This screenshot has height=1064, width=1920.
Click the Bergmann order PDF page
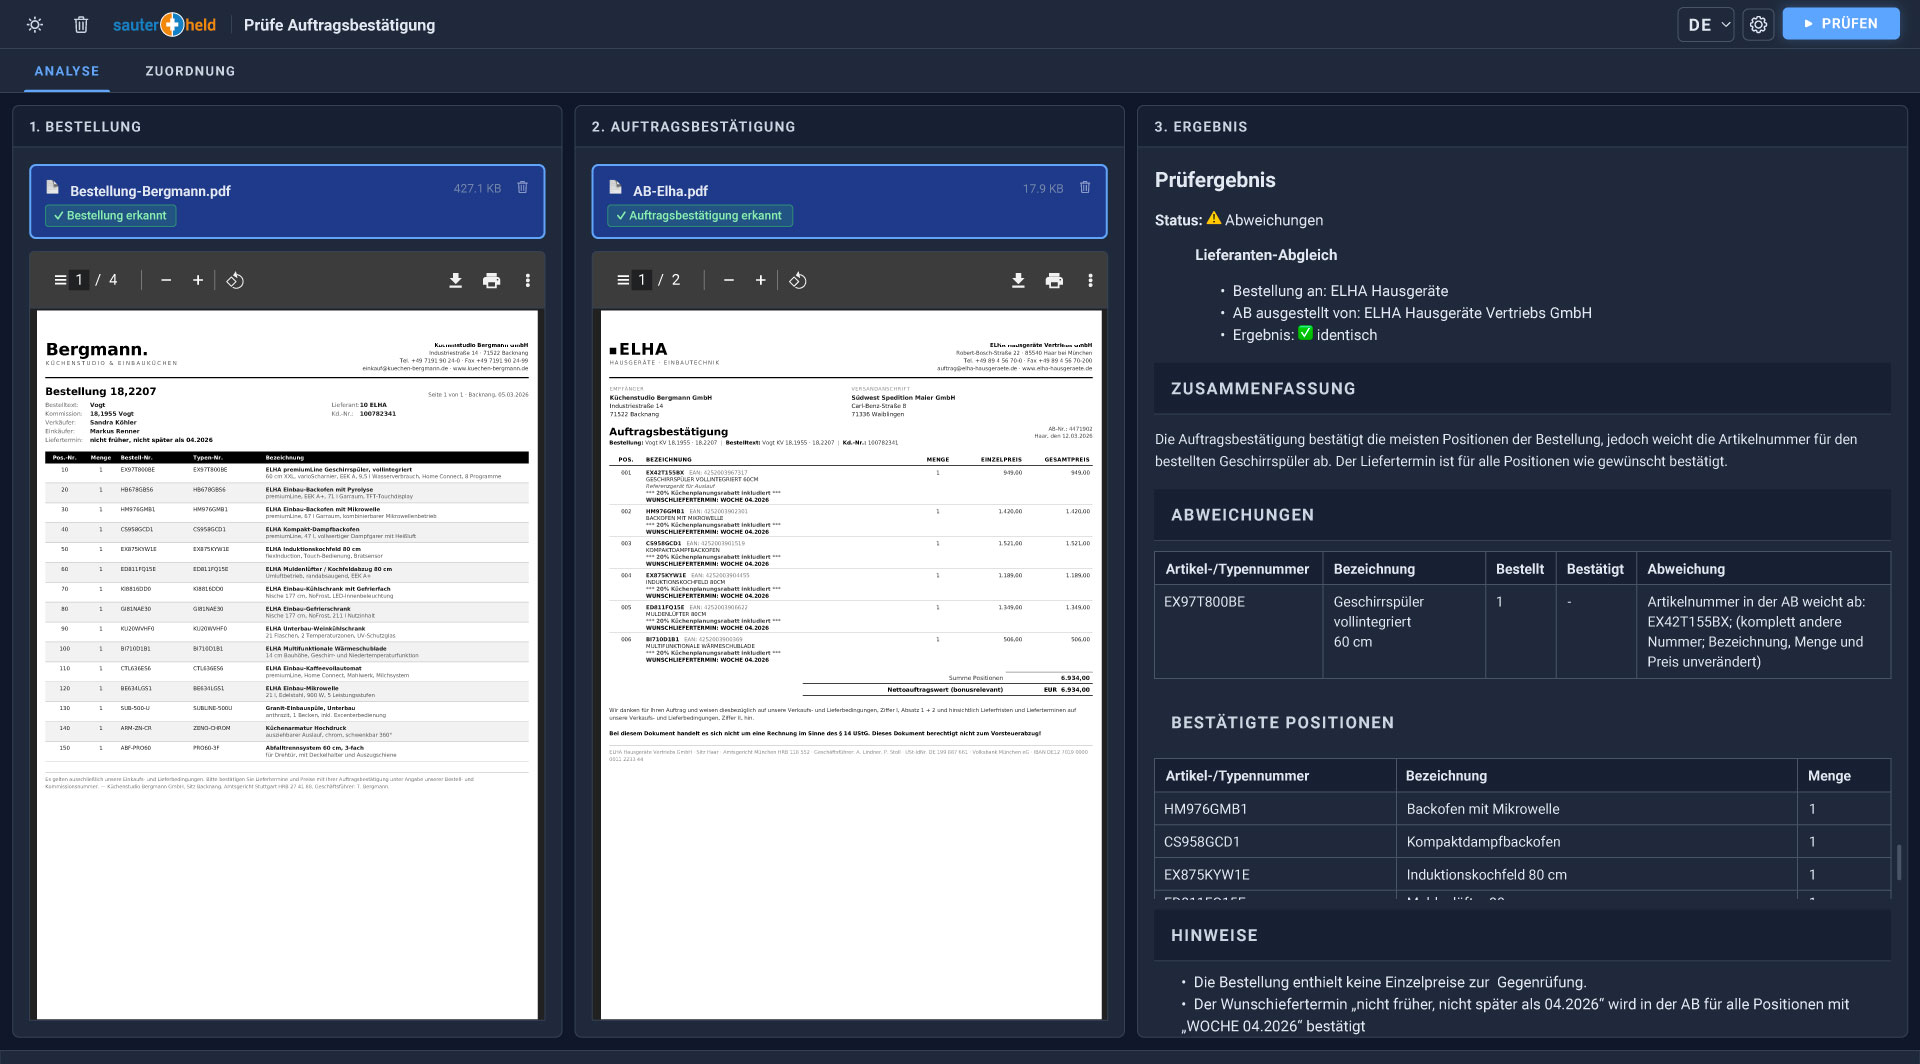click(287, 664)
